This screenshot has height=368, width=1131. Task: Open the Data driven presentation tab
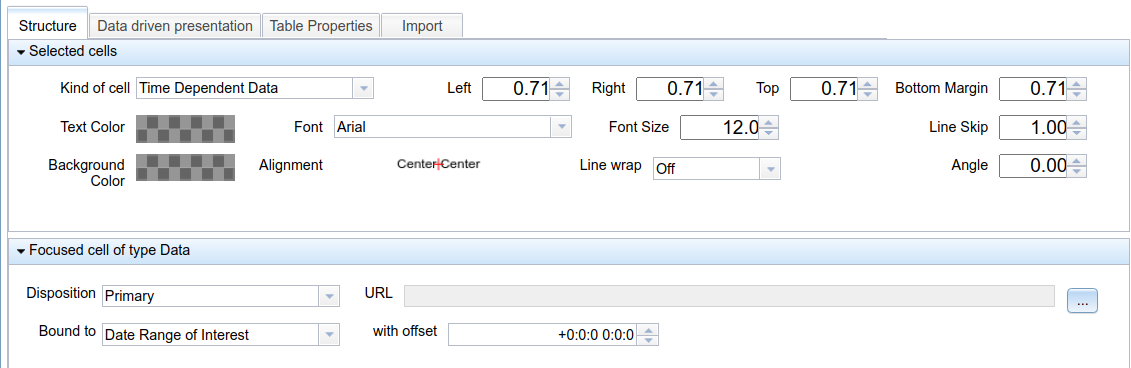(x=175, y=26)
